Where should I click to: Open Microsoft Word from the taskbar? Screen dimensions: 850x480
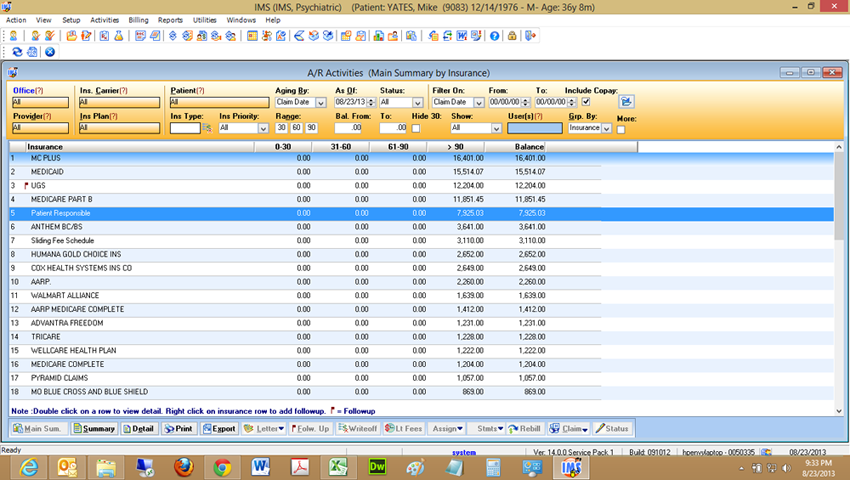261,467
